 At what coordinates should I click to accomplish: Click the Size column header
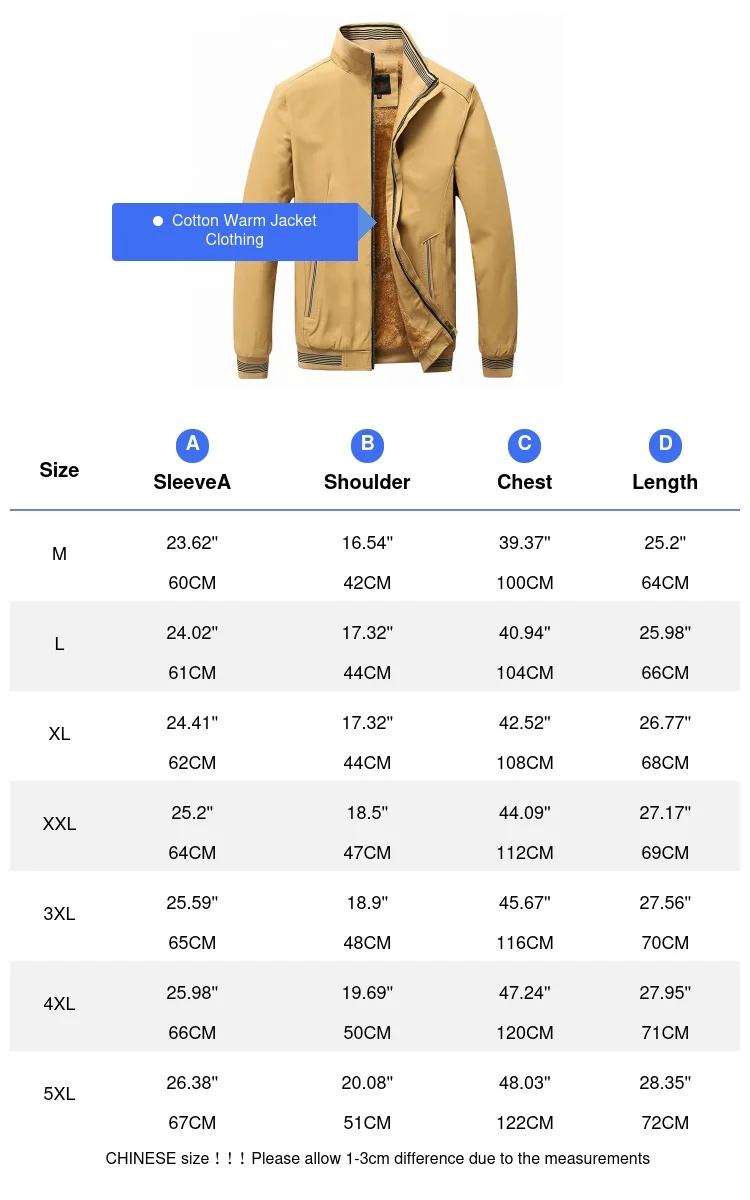tap(59, 470)
